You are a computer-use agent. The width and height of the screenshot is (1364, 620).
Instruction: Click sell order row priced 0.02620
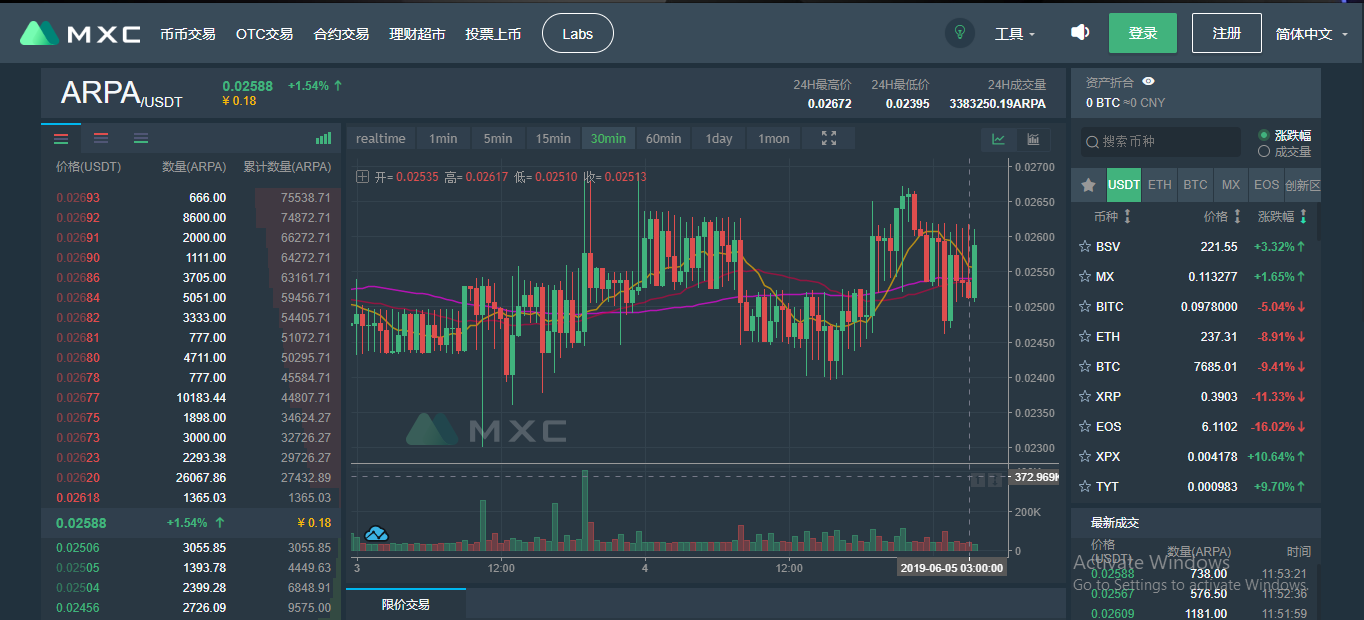click(191, 478)
